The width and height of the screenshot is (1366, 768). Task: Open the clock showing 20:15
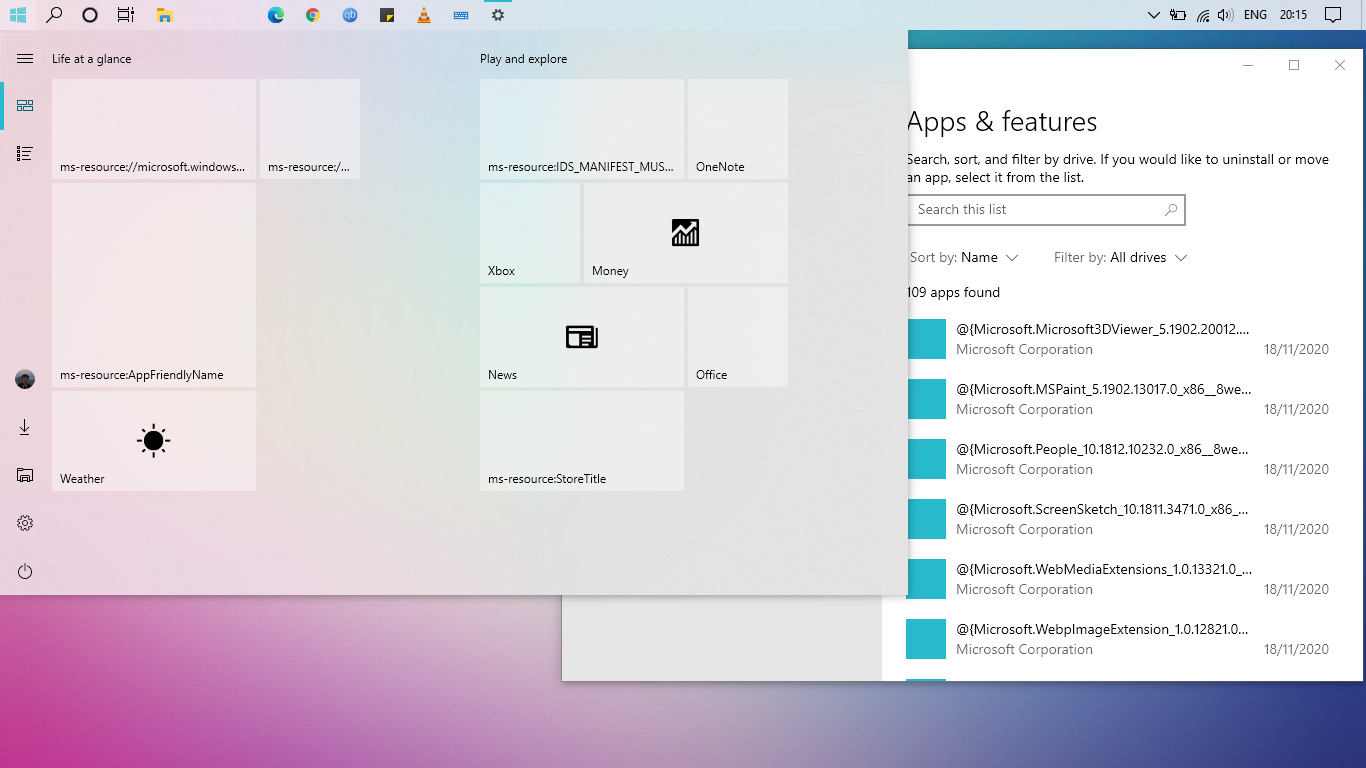point(1293,15)
